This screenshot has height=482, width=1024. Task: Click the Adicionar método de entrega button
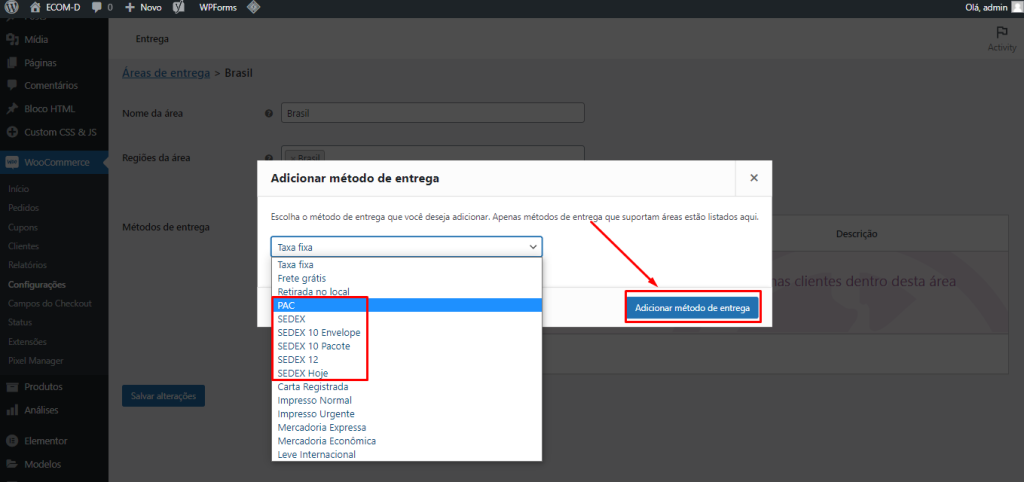click(x=692, y=307)
